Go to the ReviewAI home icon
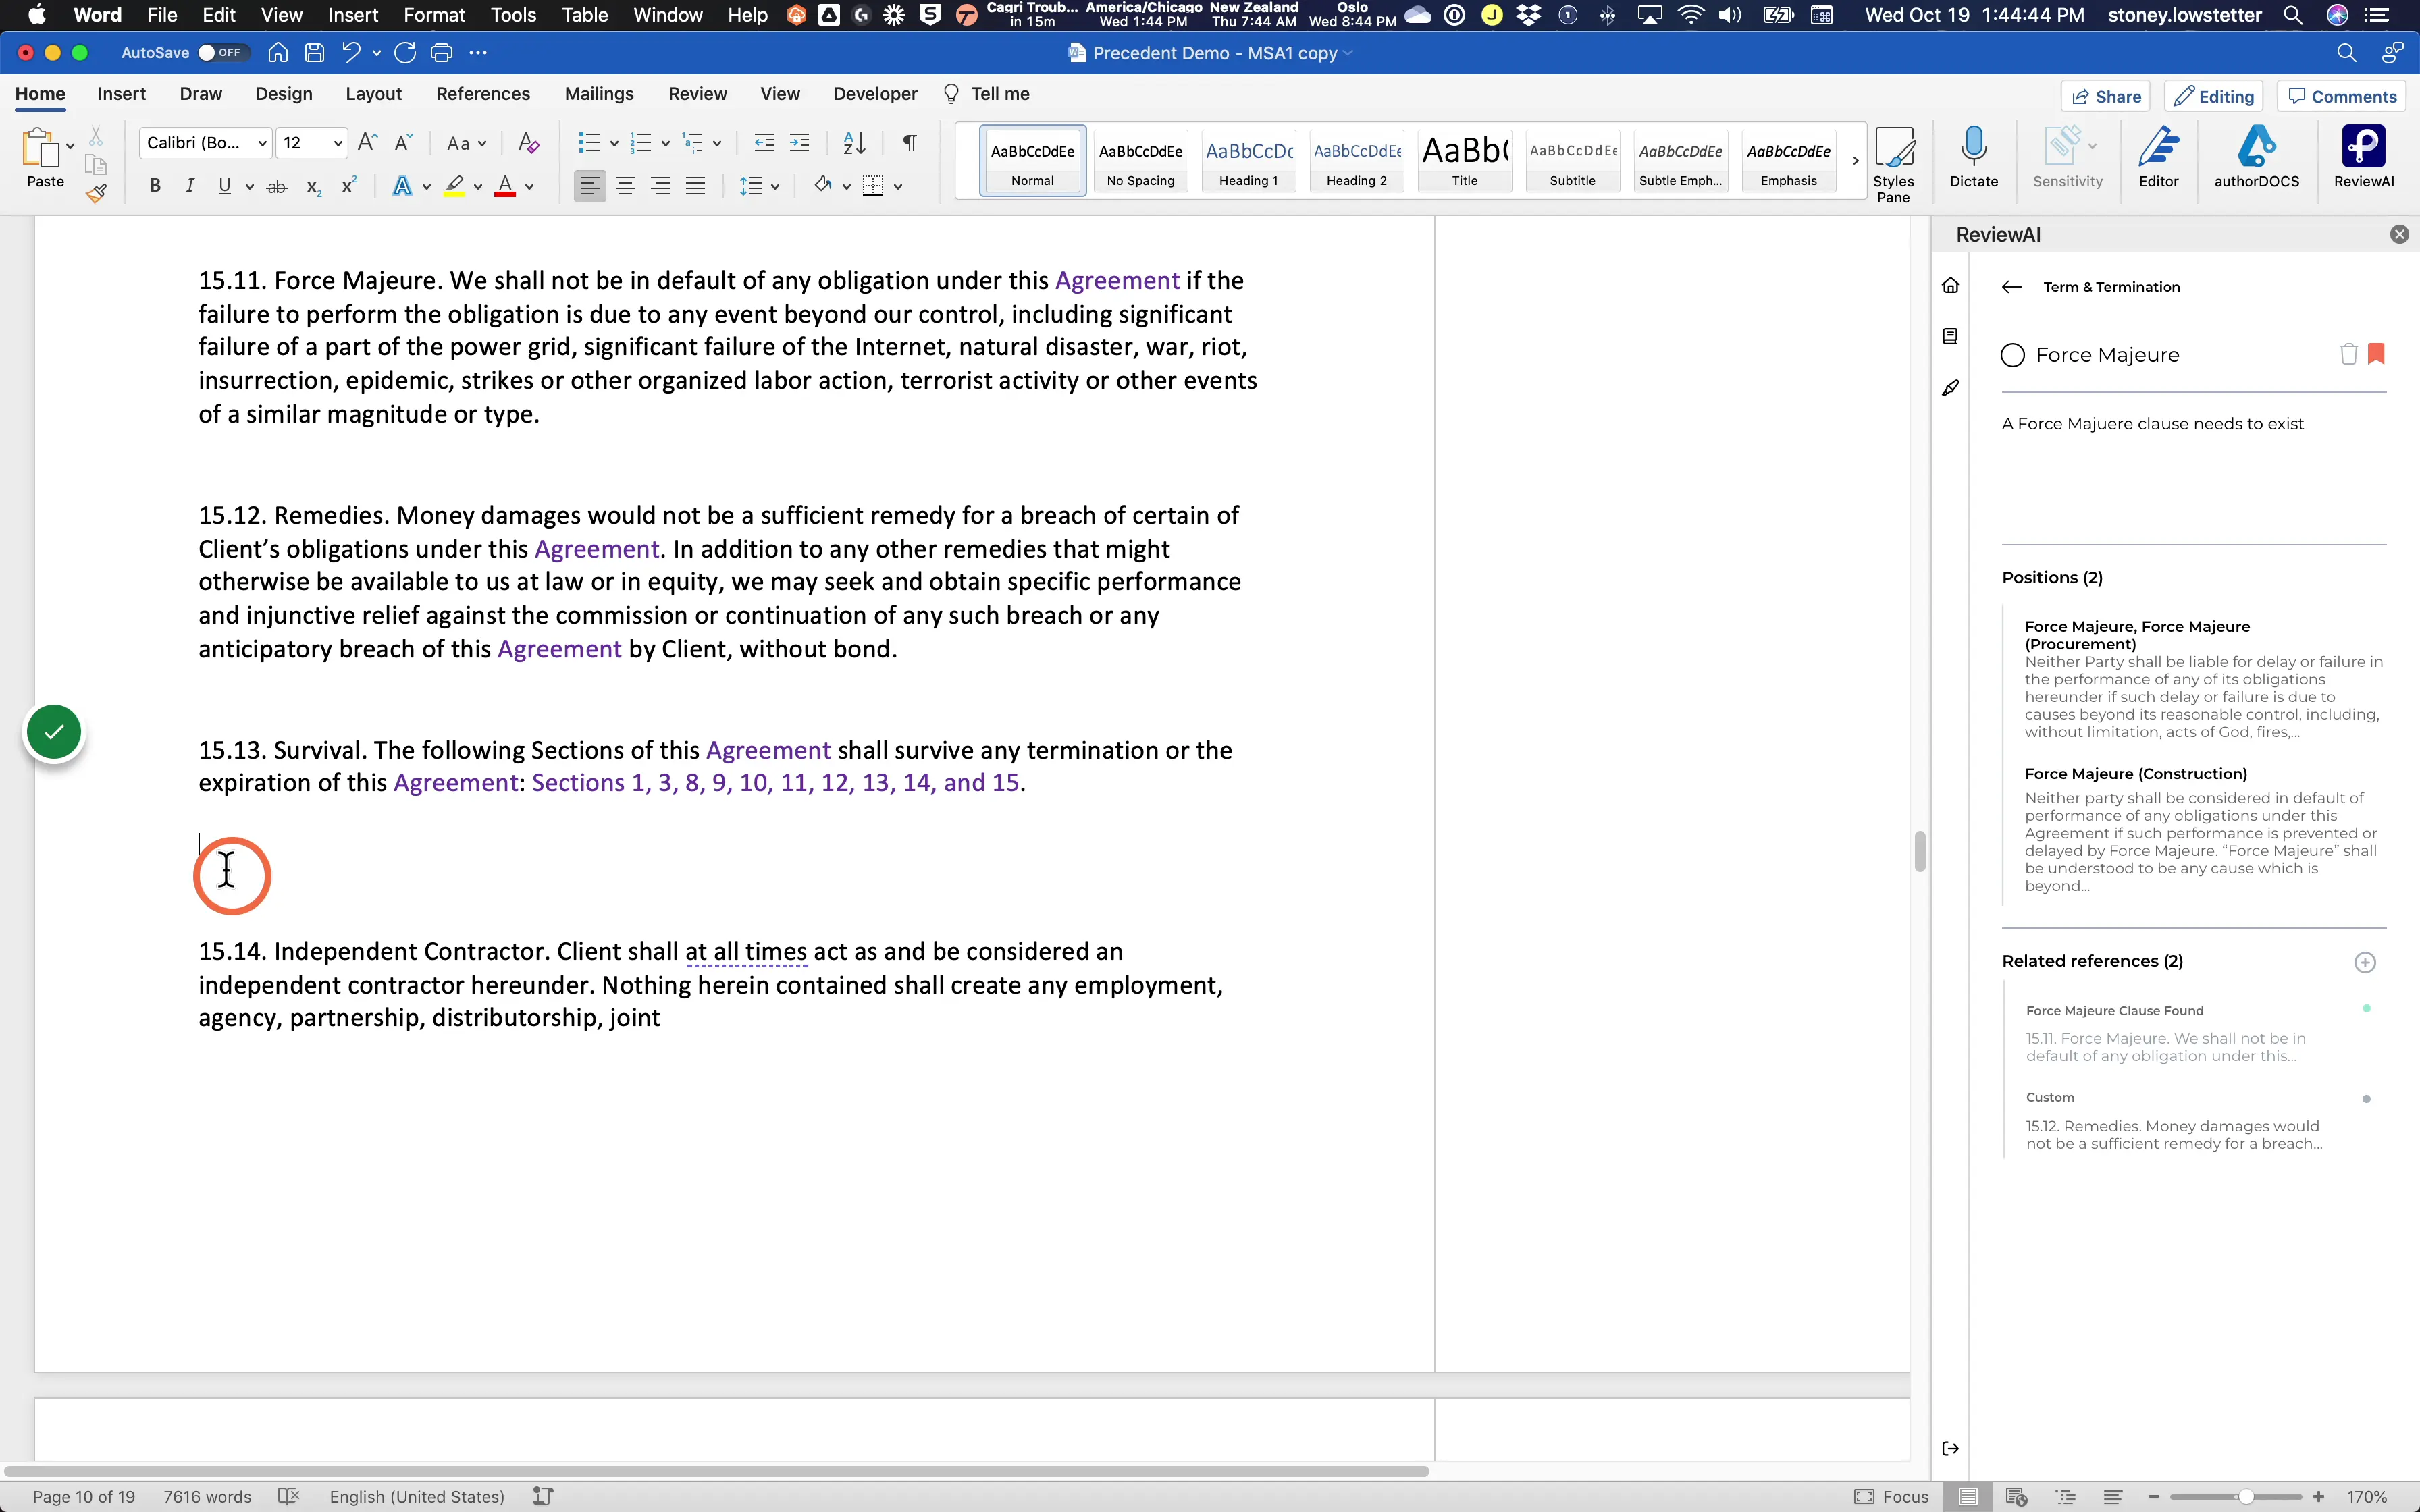2420x1512 pixels. click(1950, 286)
